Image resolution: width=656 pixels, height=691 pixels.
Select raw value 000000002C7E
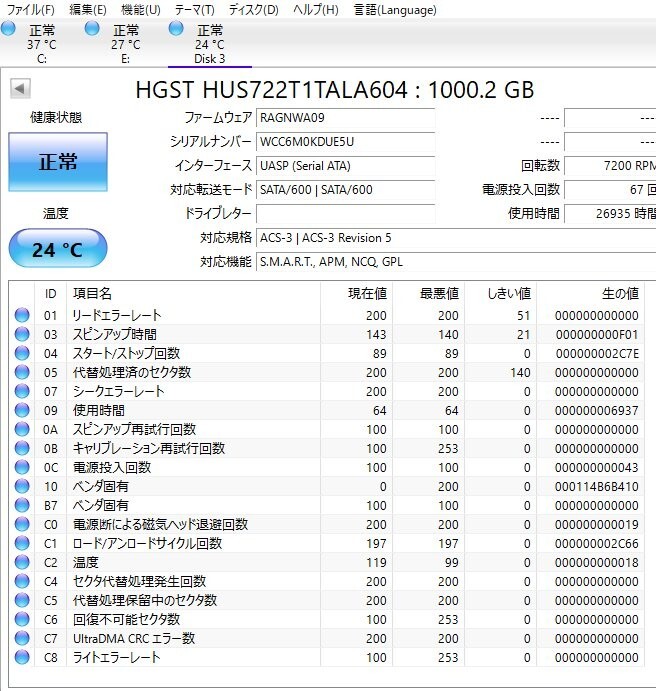597,353
